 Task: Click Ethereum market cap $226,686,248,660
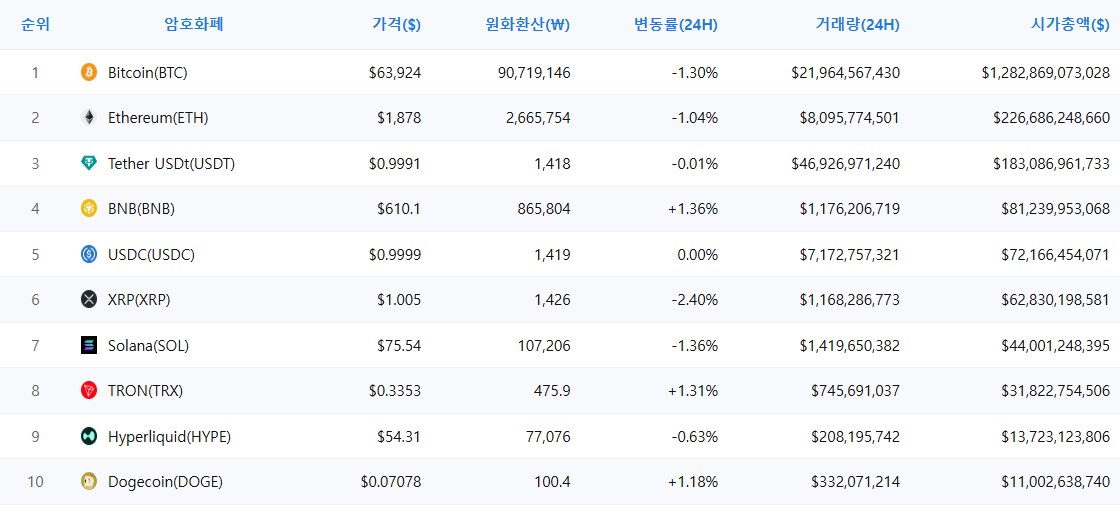[1051, 118]
